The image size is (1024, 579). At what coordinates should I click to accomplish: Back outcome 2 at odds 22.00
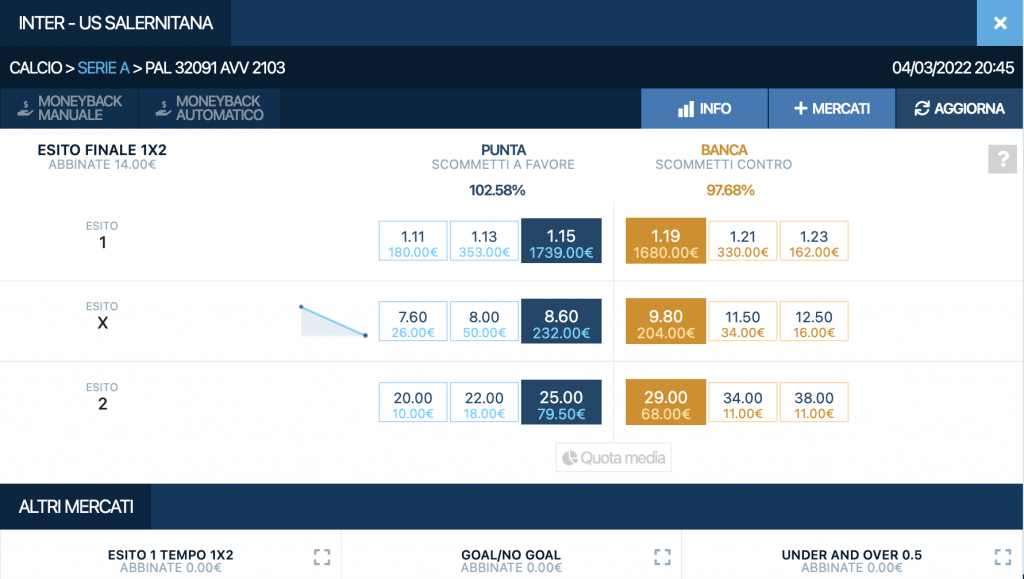pyautogui.click(x=484, y=402)
